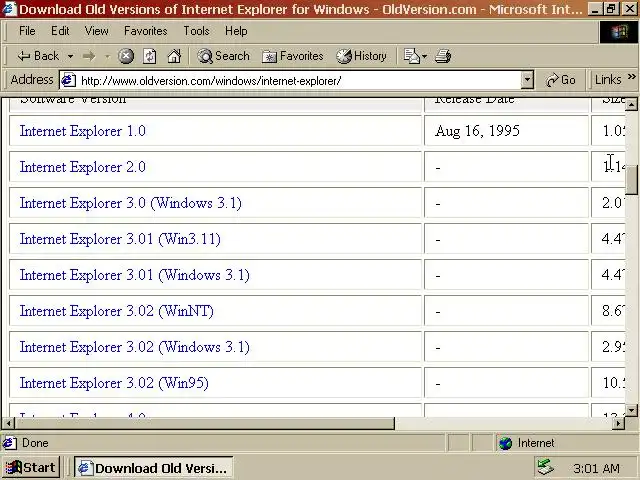
Task: Open Internet Explorer 3.01 (Win3.11) link
Action: click(x=120, y=239)
